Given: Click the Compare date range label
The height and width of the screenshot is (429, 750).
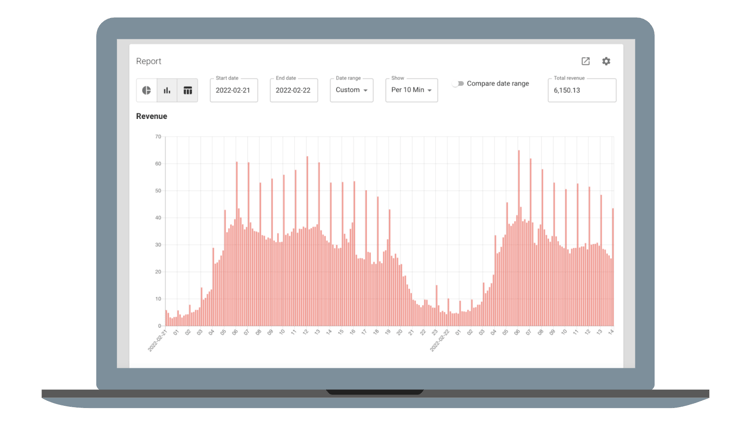Looking at the screenshot, I should (498, 83).
